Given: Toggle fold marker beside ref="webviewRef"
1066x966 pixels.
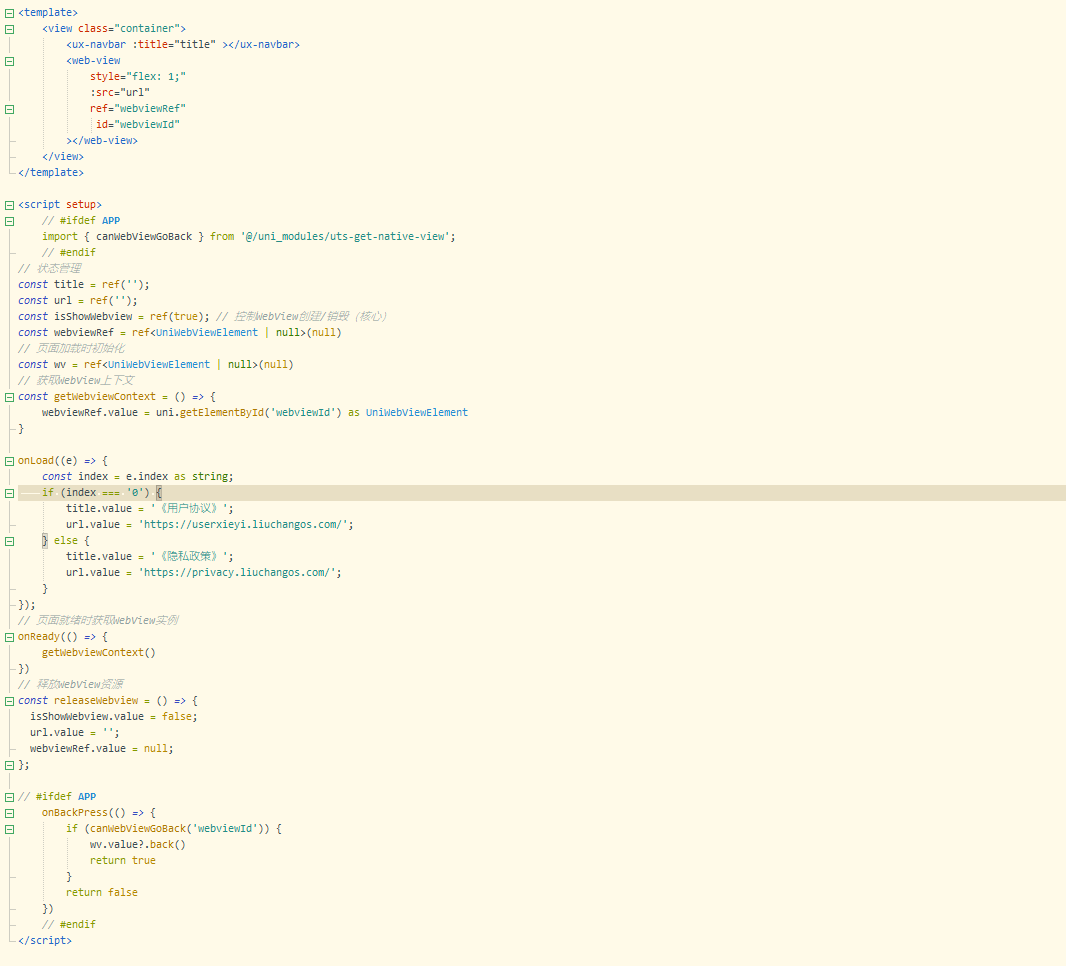Looking at the screenshot, I should click(10, 109).
